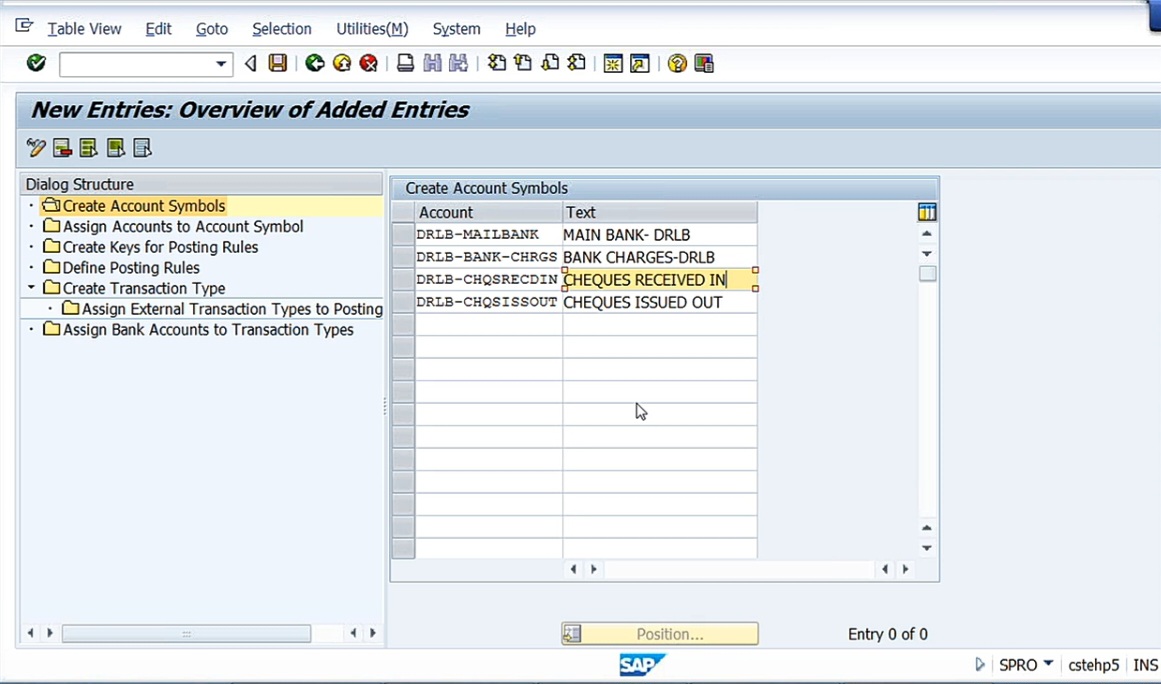The height and width of the screenshot is (684, 1161).
Task: Open the Help menu
Action: [x=521, y=29]
